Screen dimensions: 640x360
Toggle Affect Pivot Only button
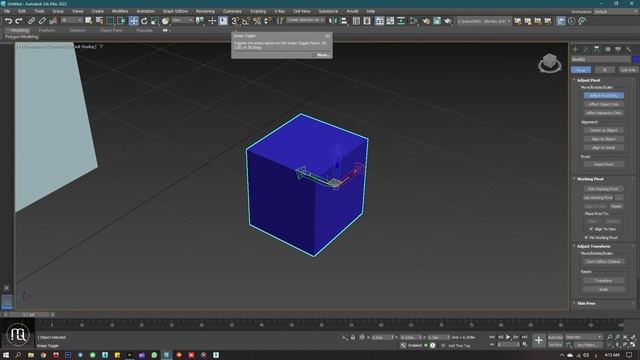(604, 96)
